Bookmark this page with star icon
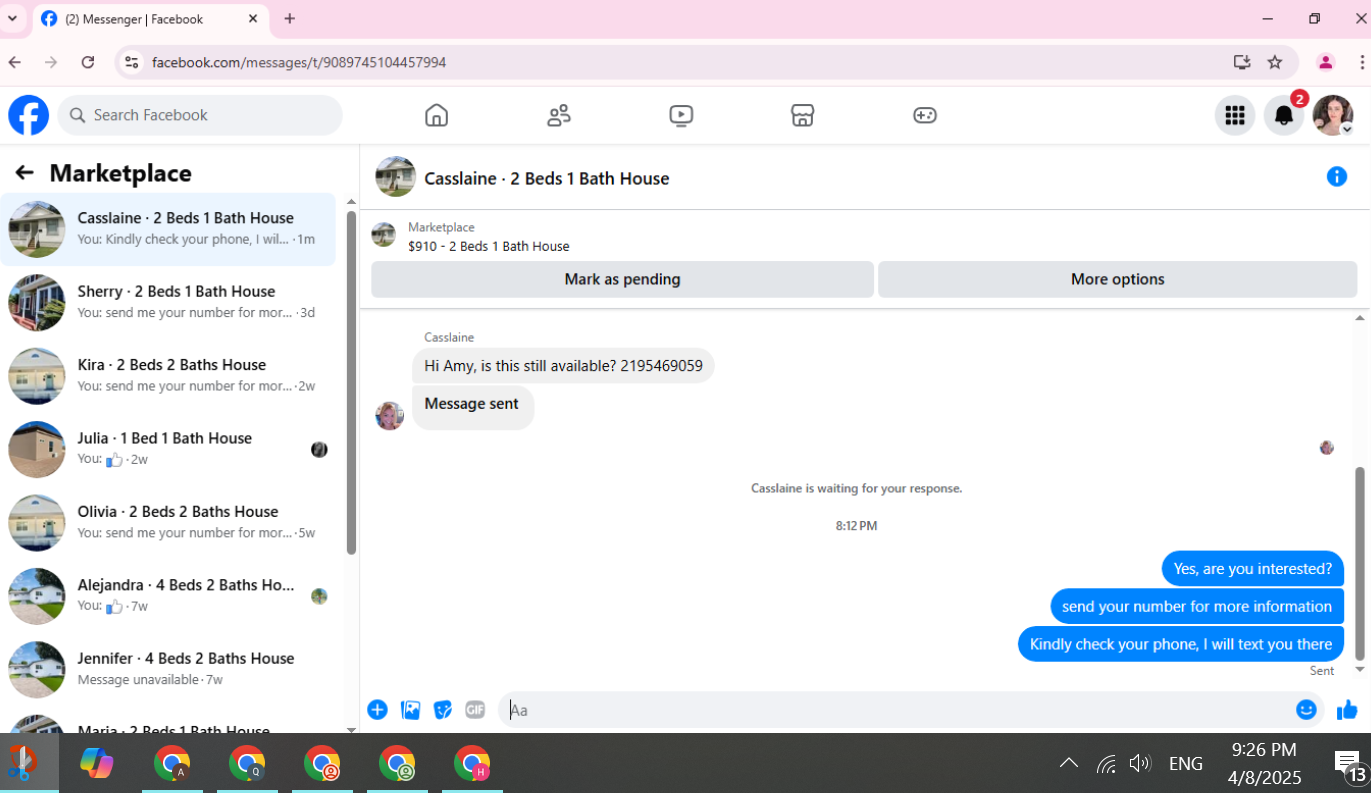This screenshot has height=793, width=1371. [x=1274, y=62]
